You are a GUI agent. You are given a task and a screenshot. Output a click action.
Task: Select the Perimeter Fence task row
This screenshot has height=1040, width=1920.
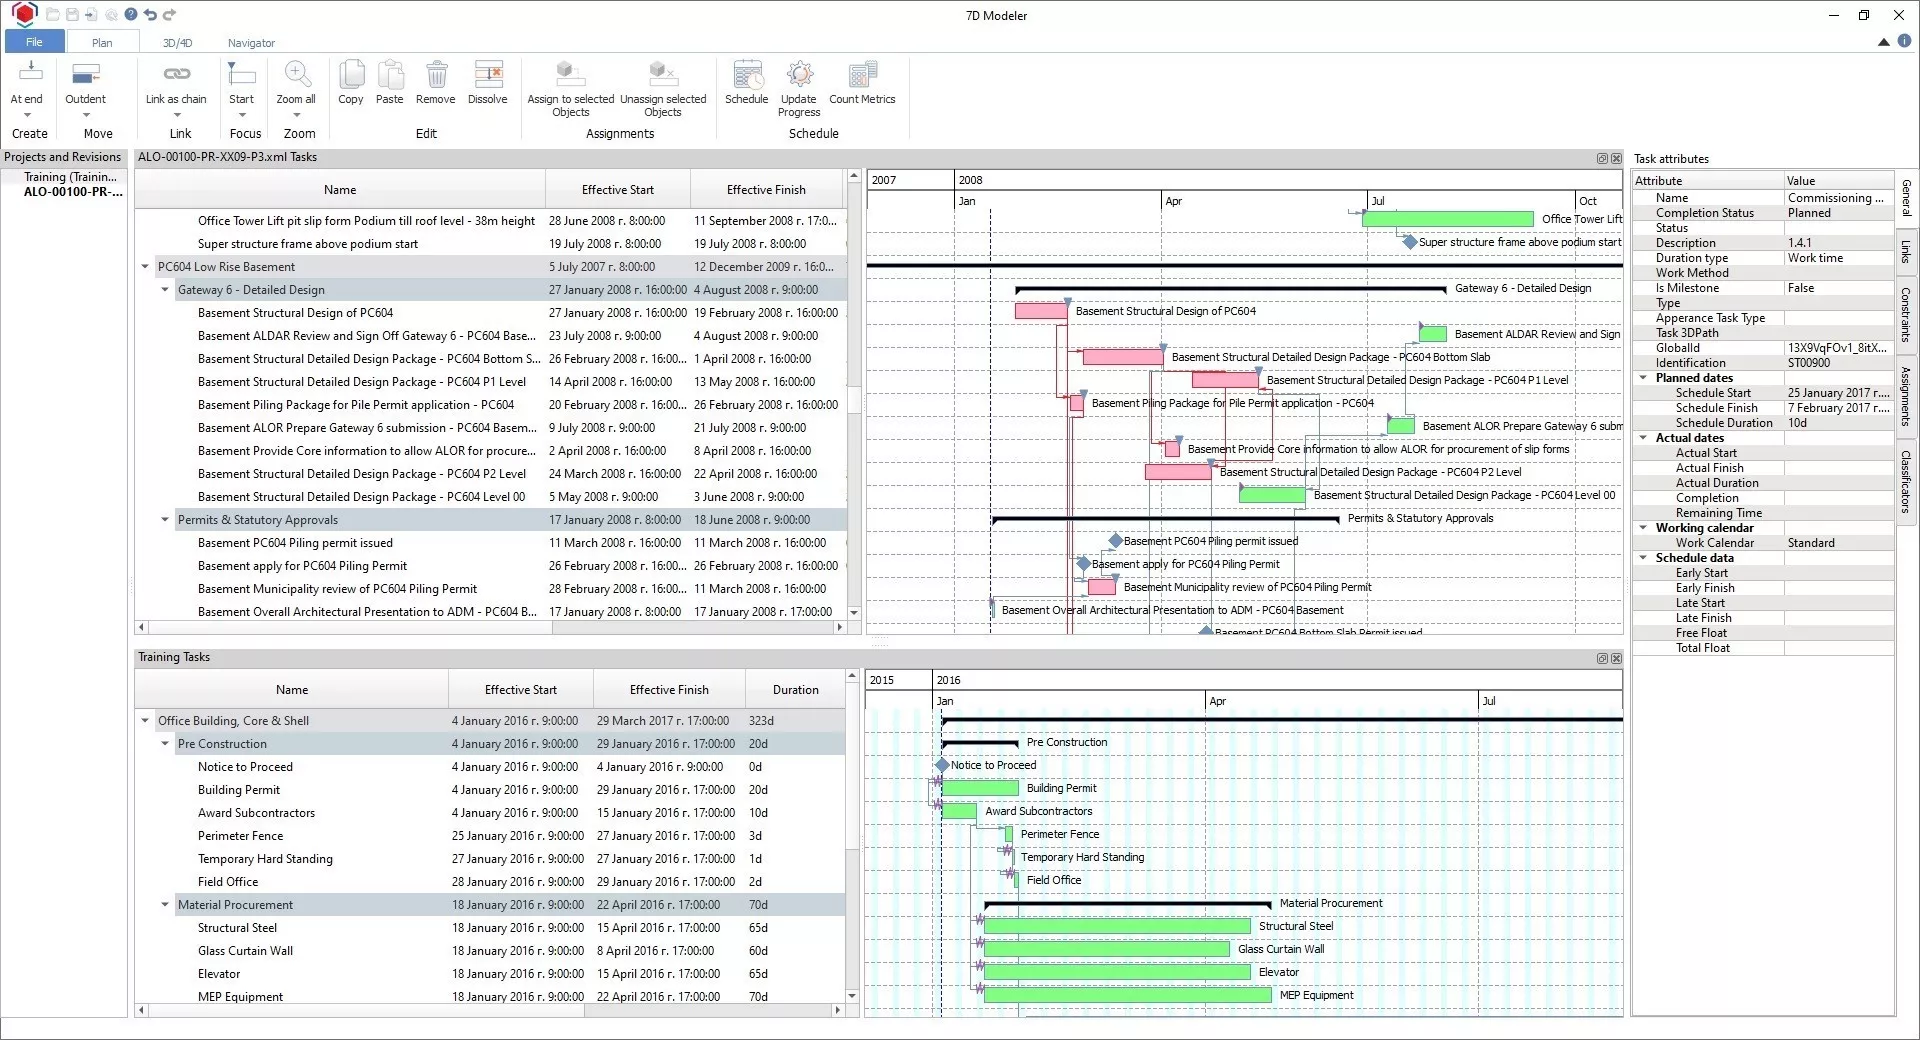(490, 836)
